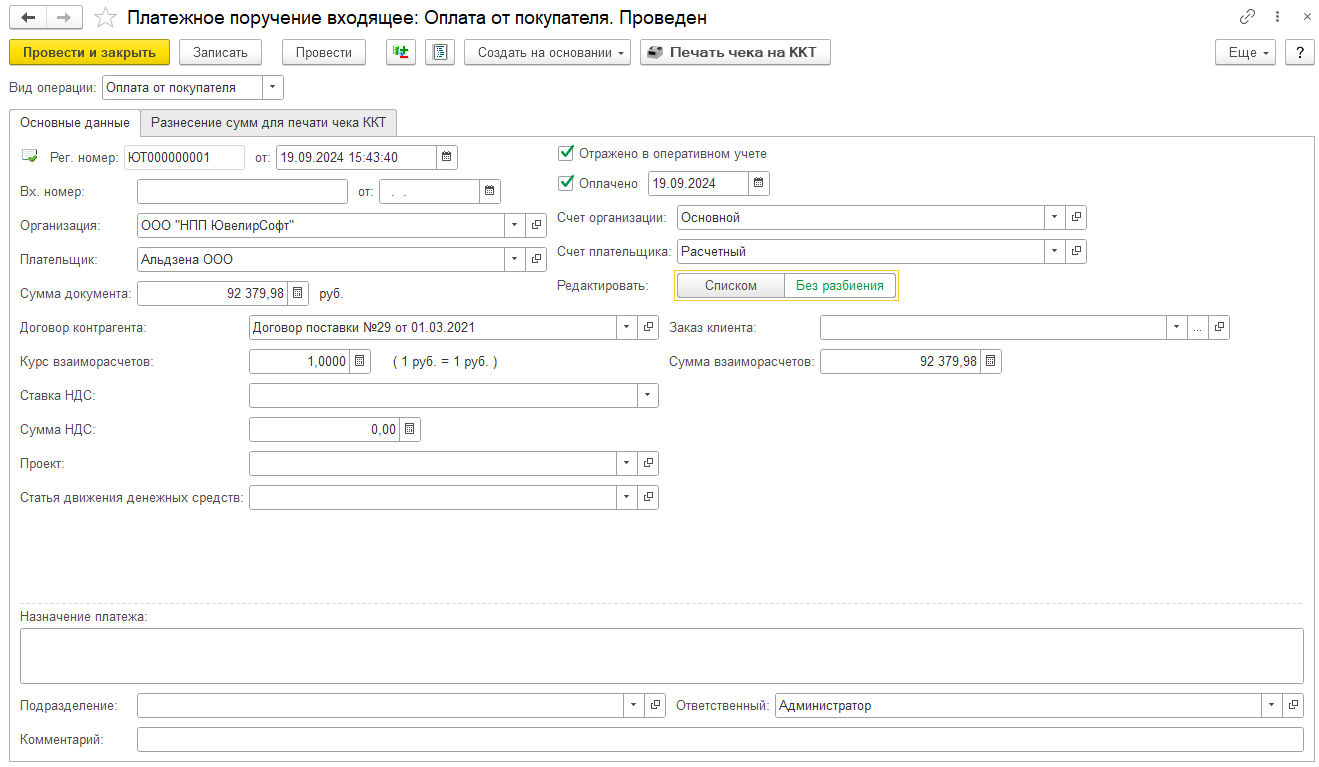Switch editing mode to Без разбиения
1319x767 pixels.
[840, 285]
